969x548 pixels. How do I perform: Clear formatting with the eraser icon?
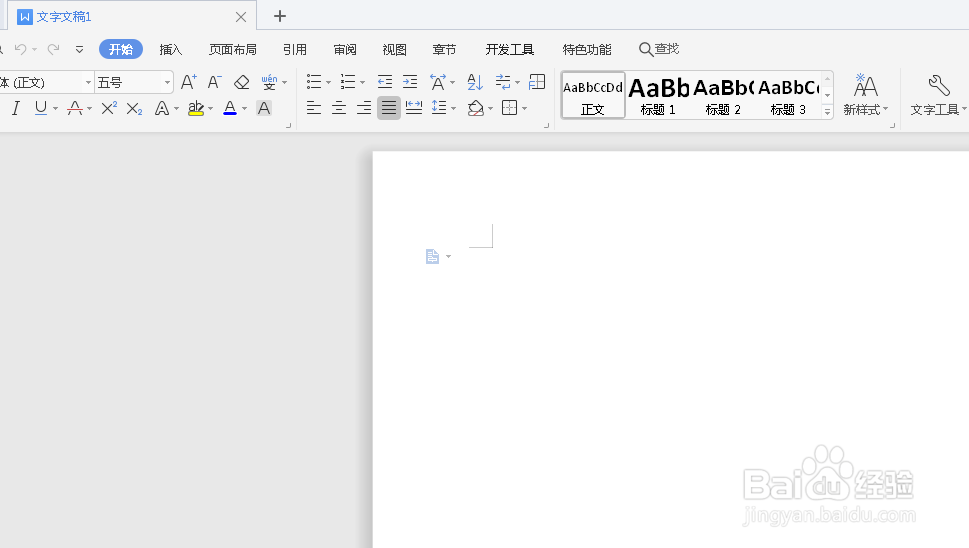(x=242, y=82)
